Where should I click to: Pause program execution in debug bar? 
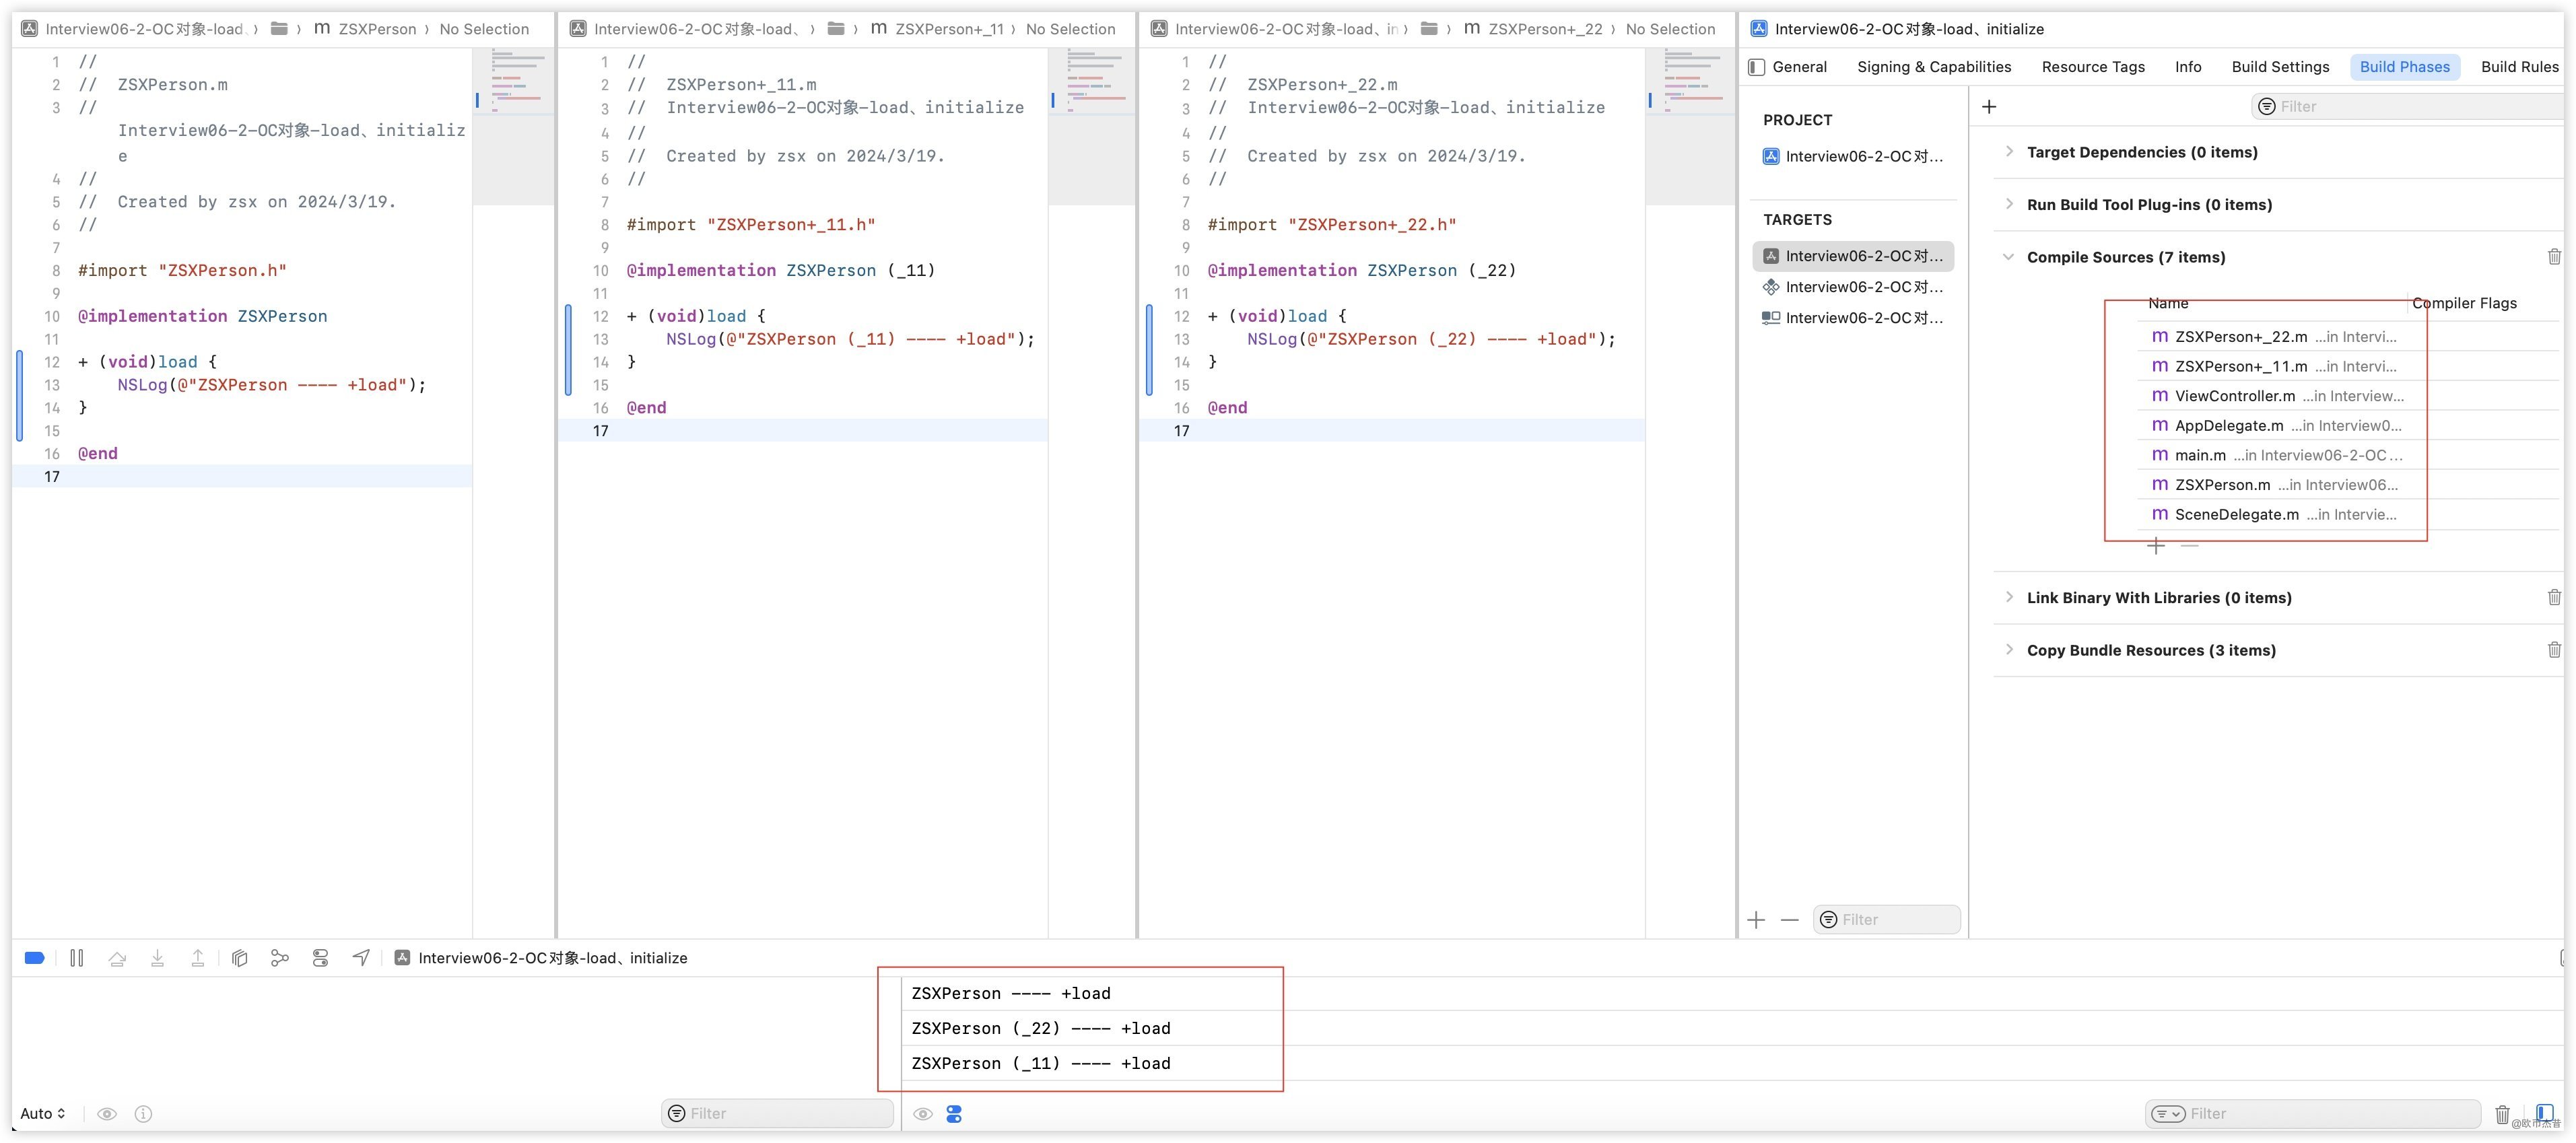pyautogui.click(x=77, y=958)
